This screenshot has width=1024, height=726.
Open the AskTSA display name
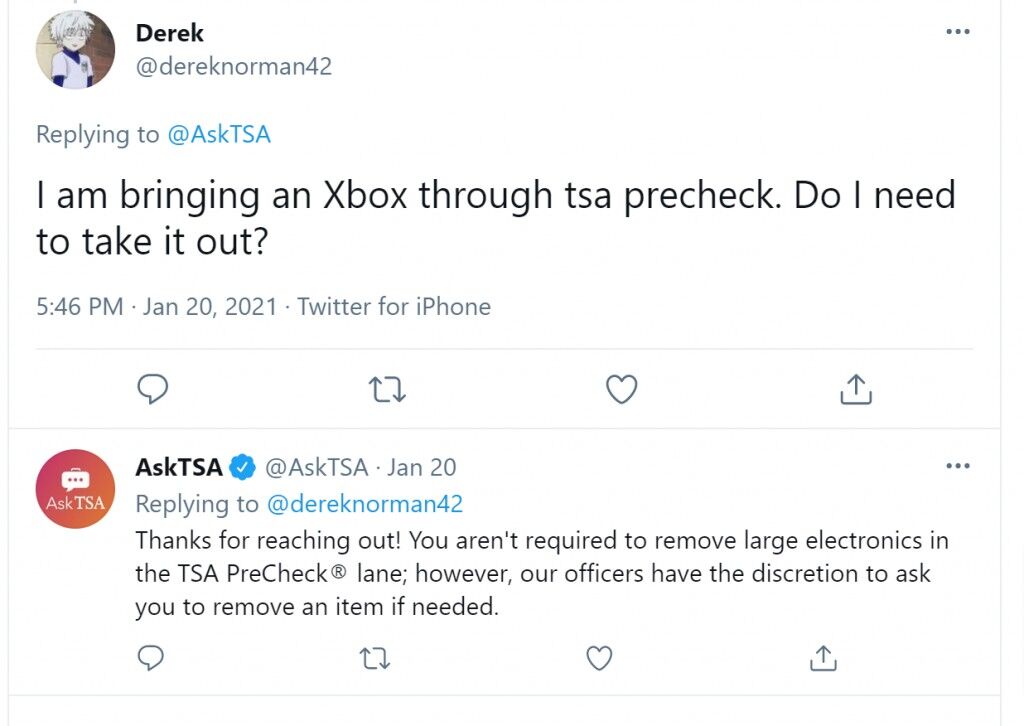click(179, 467)
